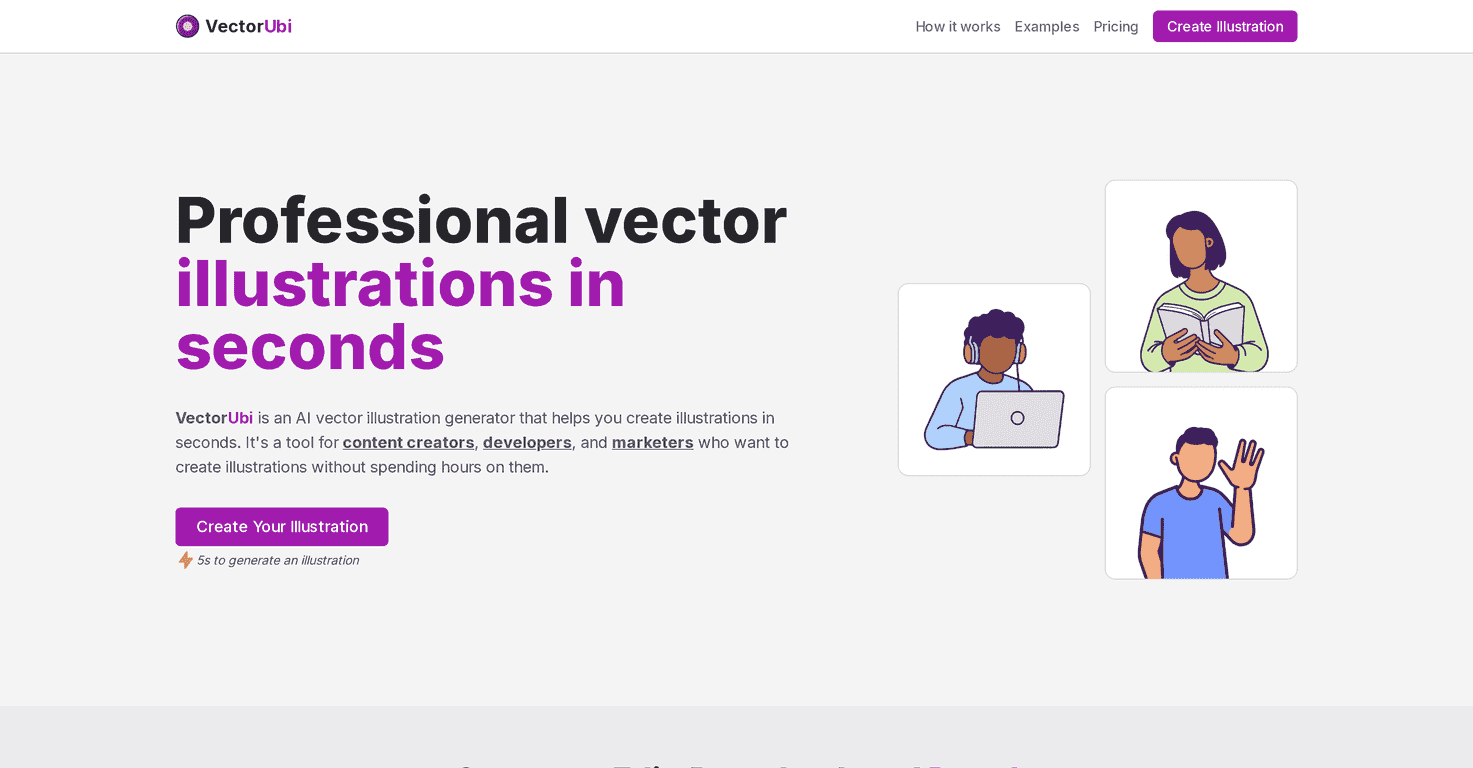This screenshot has width=1473, height=768.
Task: View the Pricing page
Action: (x=1115, y=26)
